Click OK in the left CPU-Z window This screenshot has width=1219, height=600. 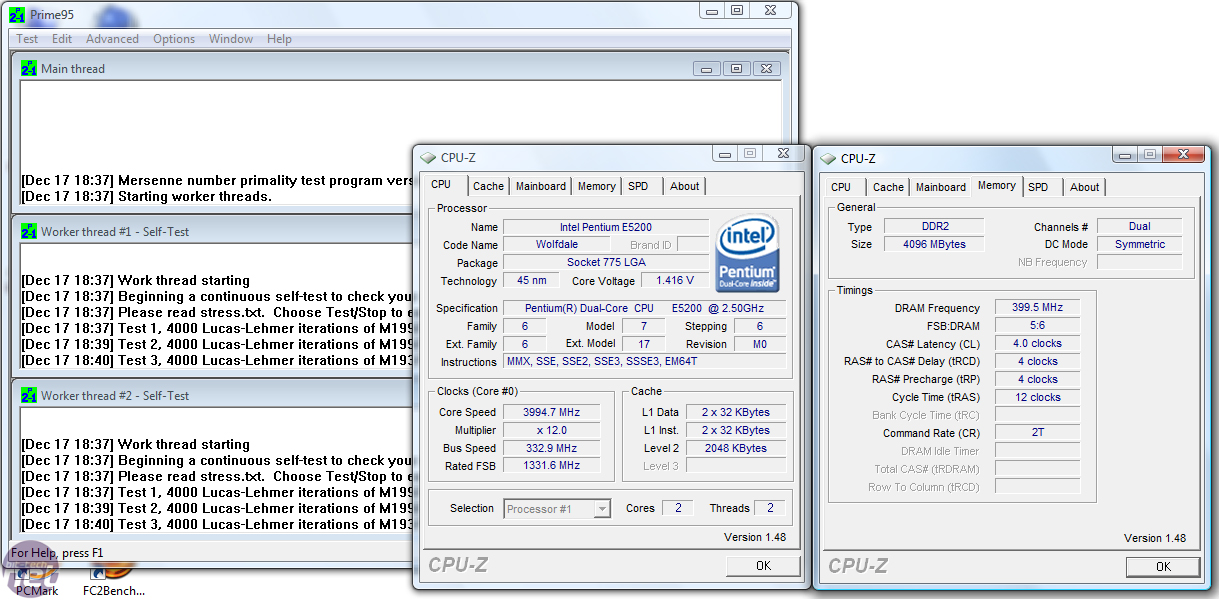click(x=763, y=566)
